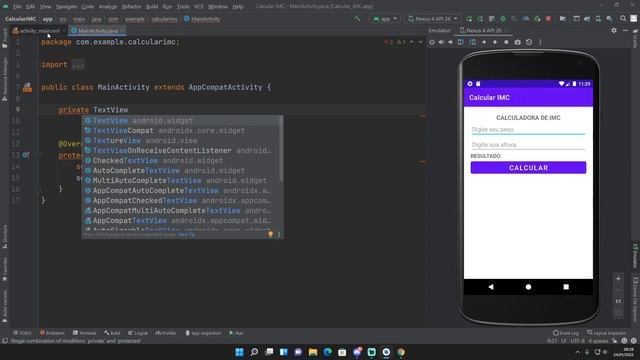Image resolution: width=640 pixels, height=360 pixels.
Task: Open the Layout Inspector
Action: (607, 333)
